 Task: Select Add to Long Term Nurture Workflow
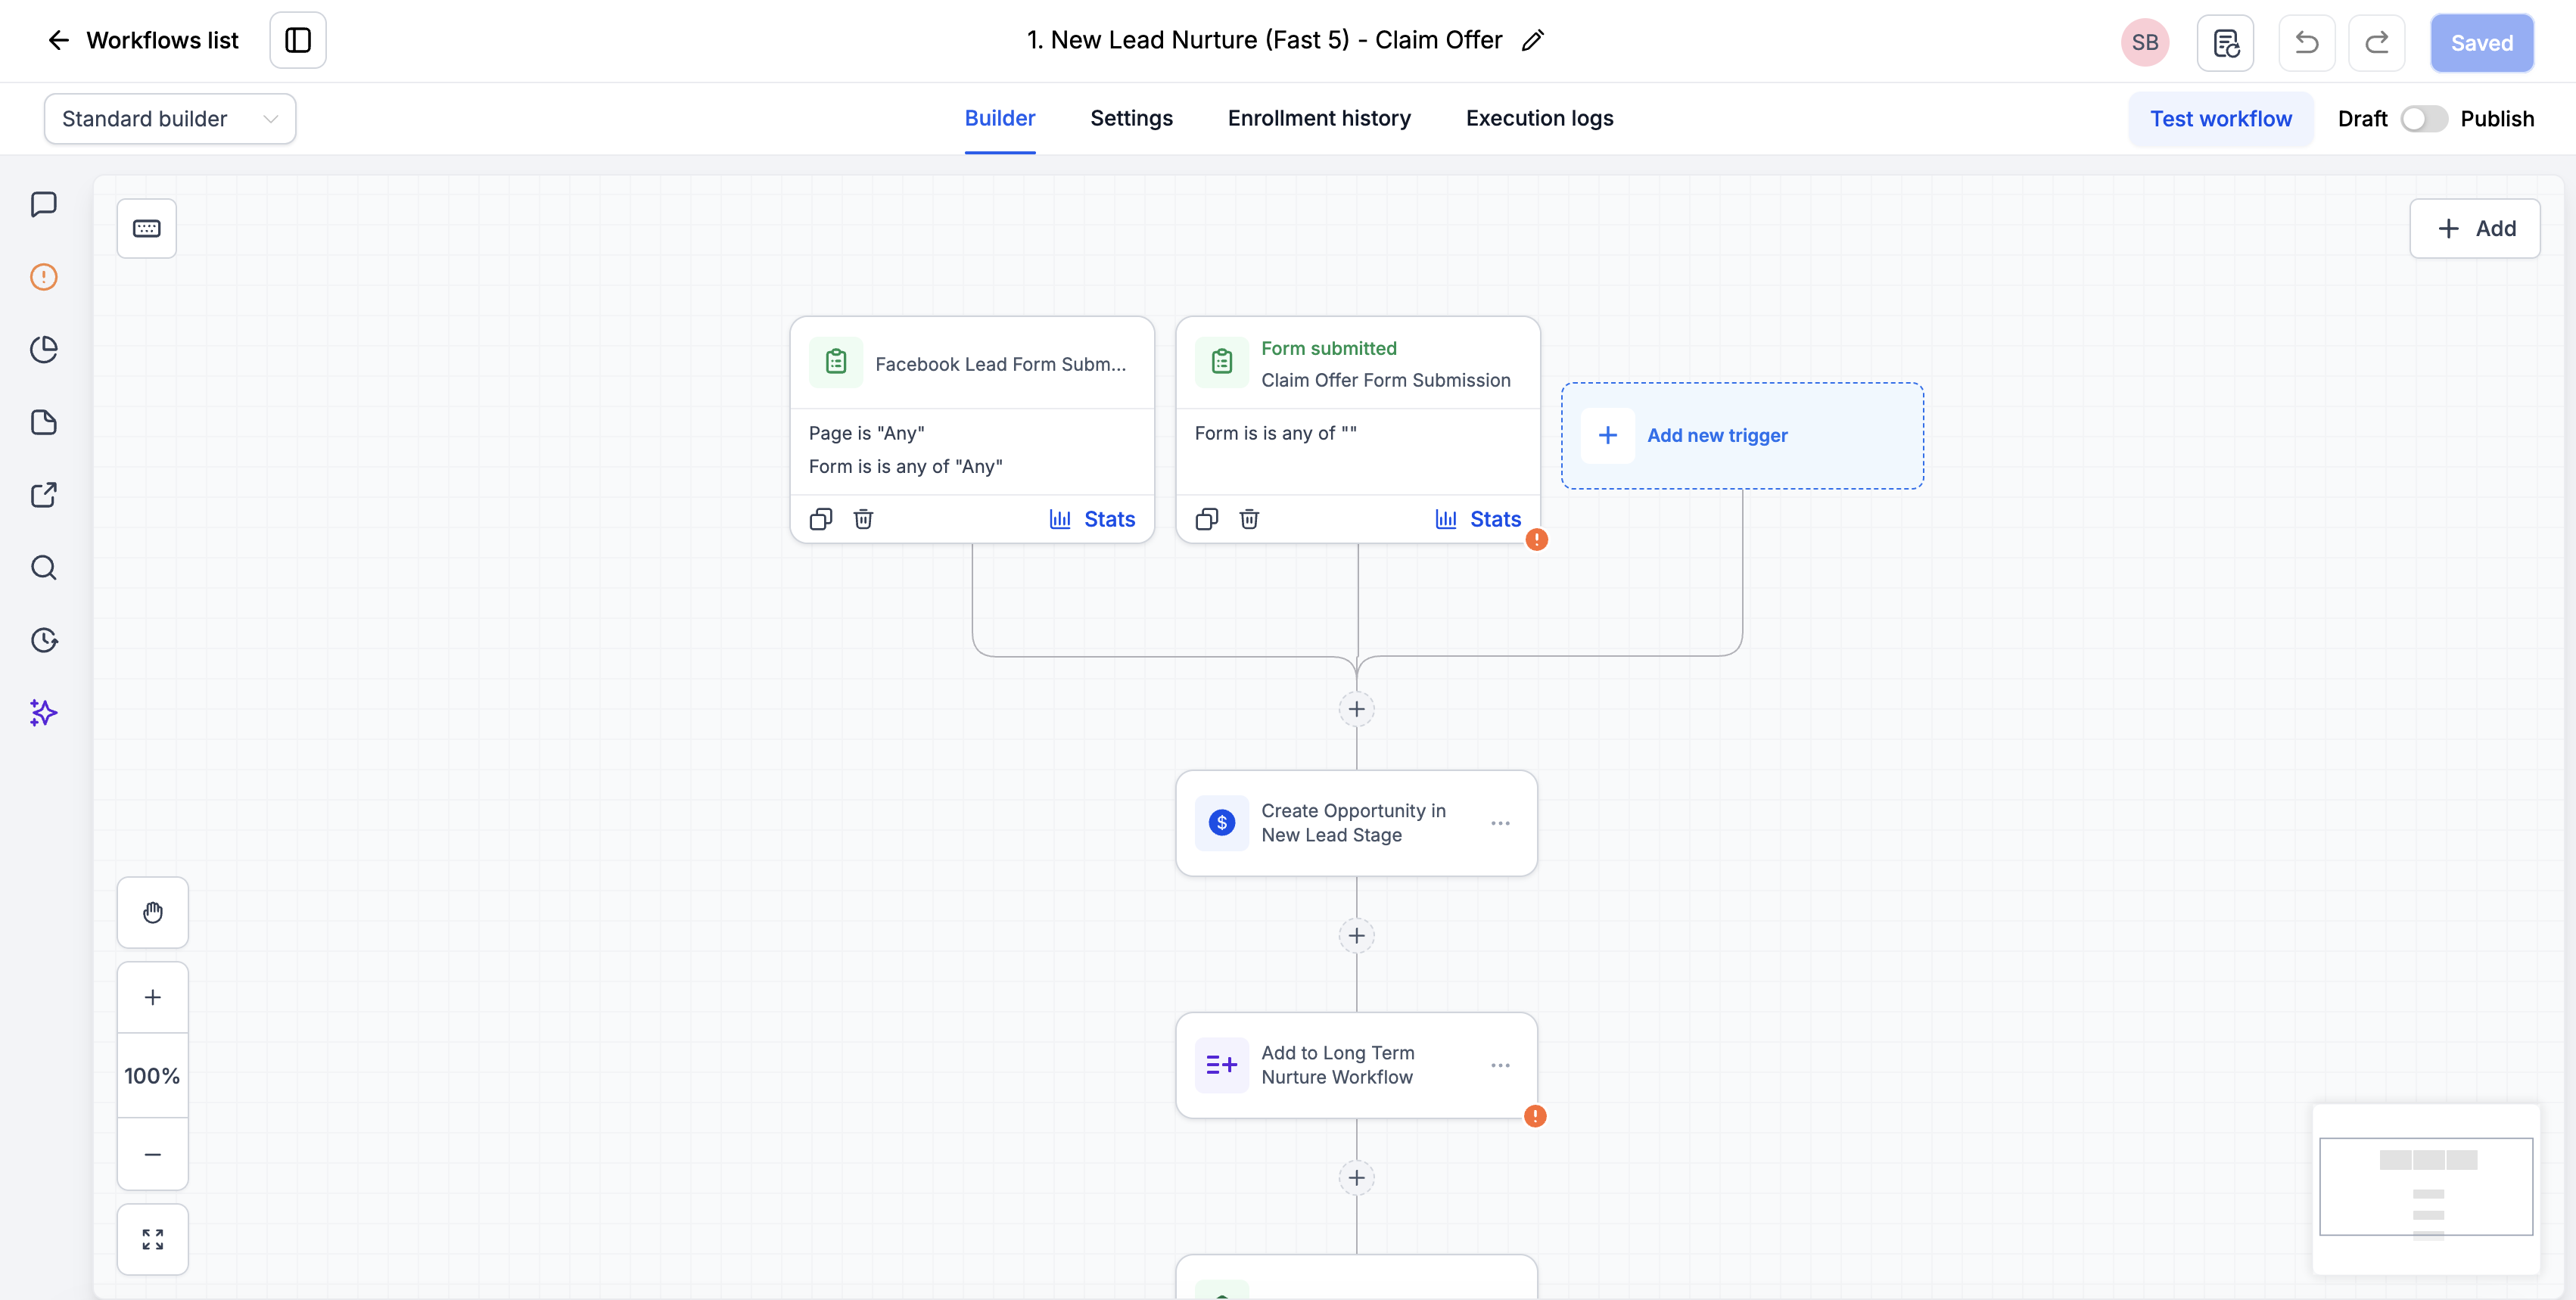coord(1357,1065)
